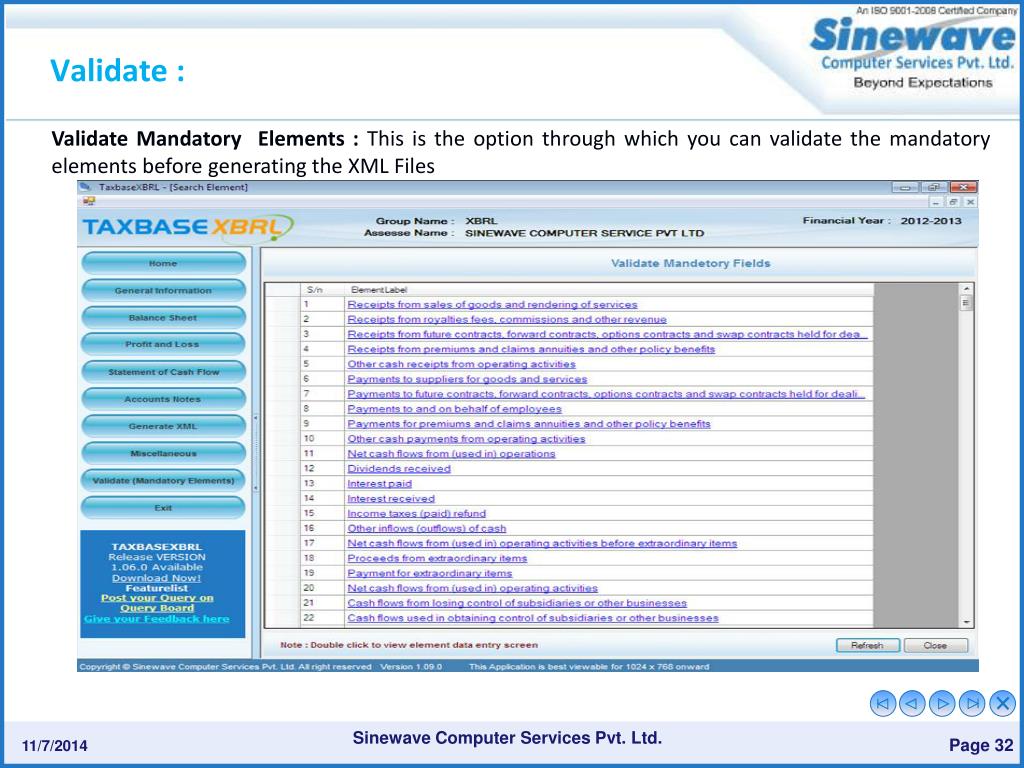Image resolution: width=1024 pixels, height=768 pixels.
Task: Open General Information section
Action: click(163, 291)
